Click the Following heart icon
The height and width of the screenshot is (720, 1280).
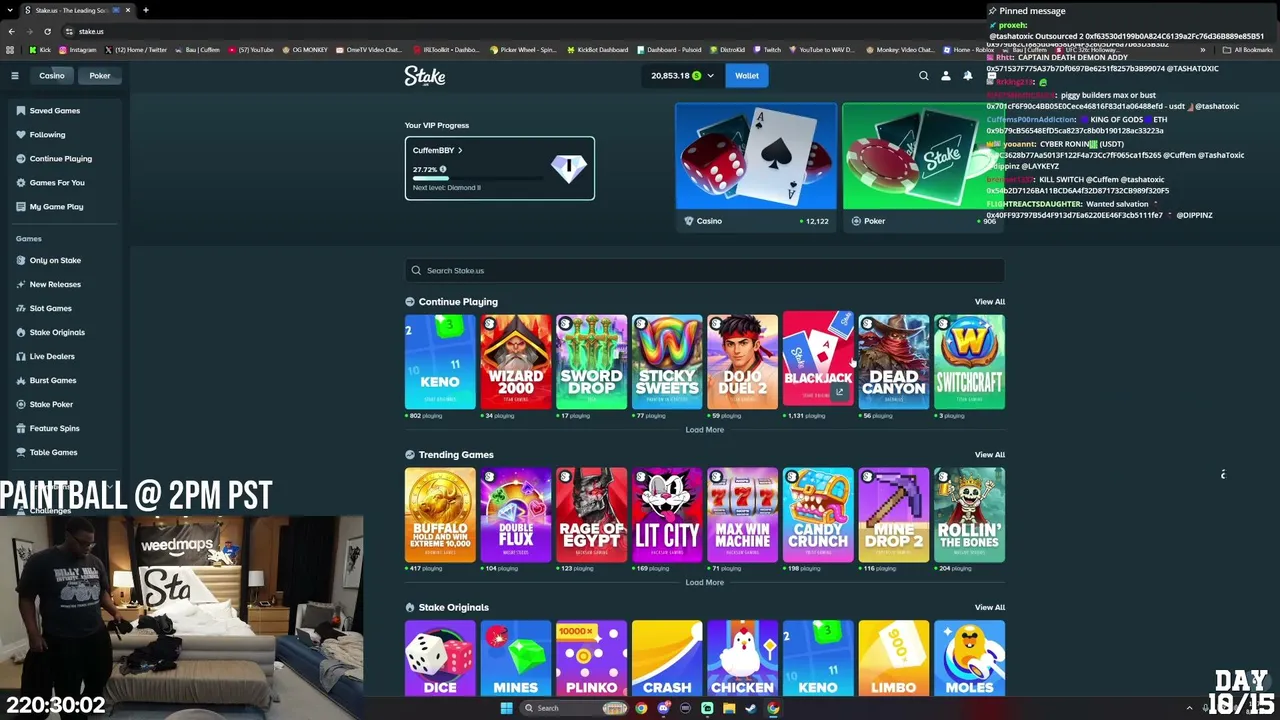21,135
